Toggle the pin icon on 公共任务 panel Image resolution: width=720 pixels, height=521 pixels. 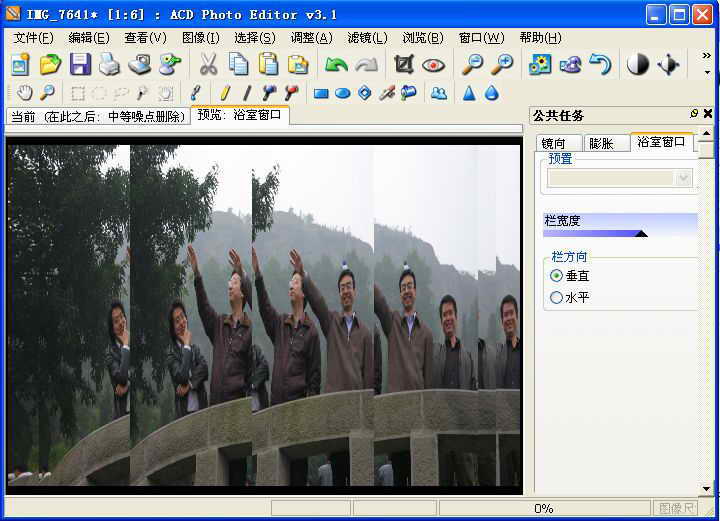(694, 114)
